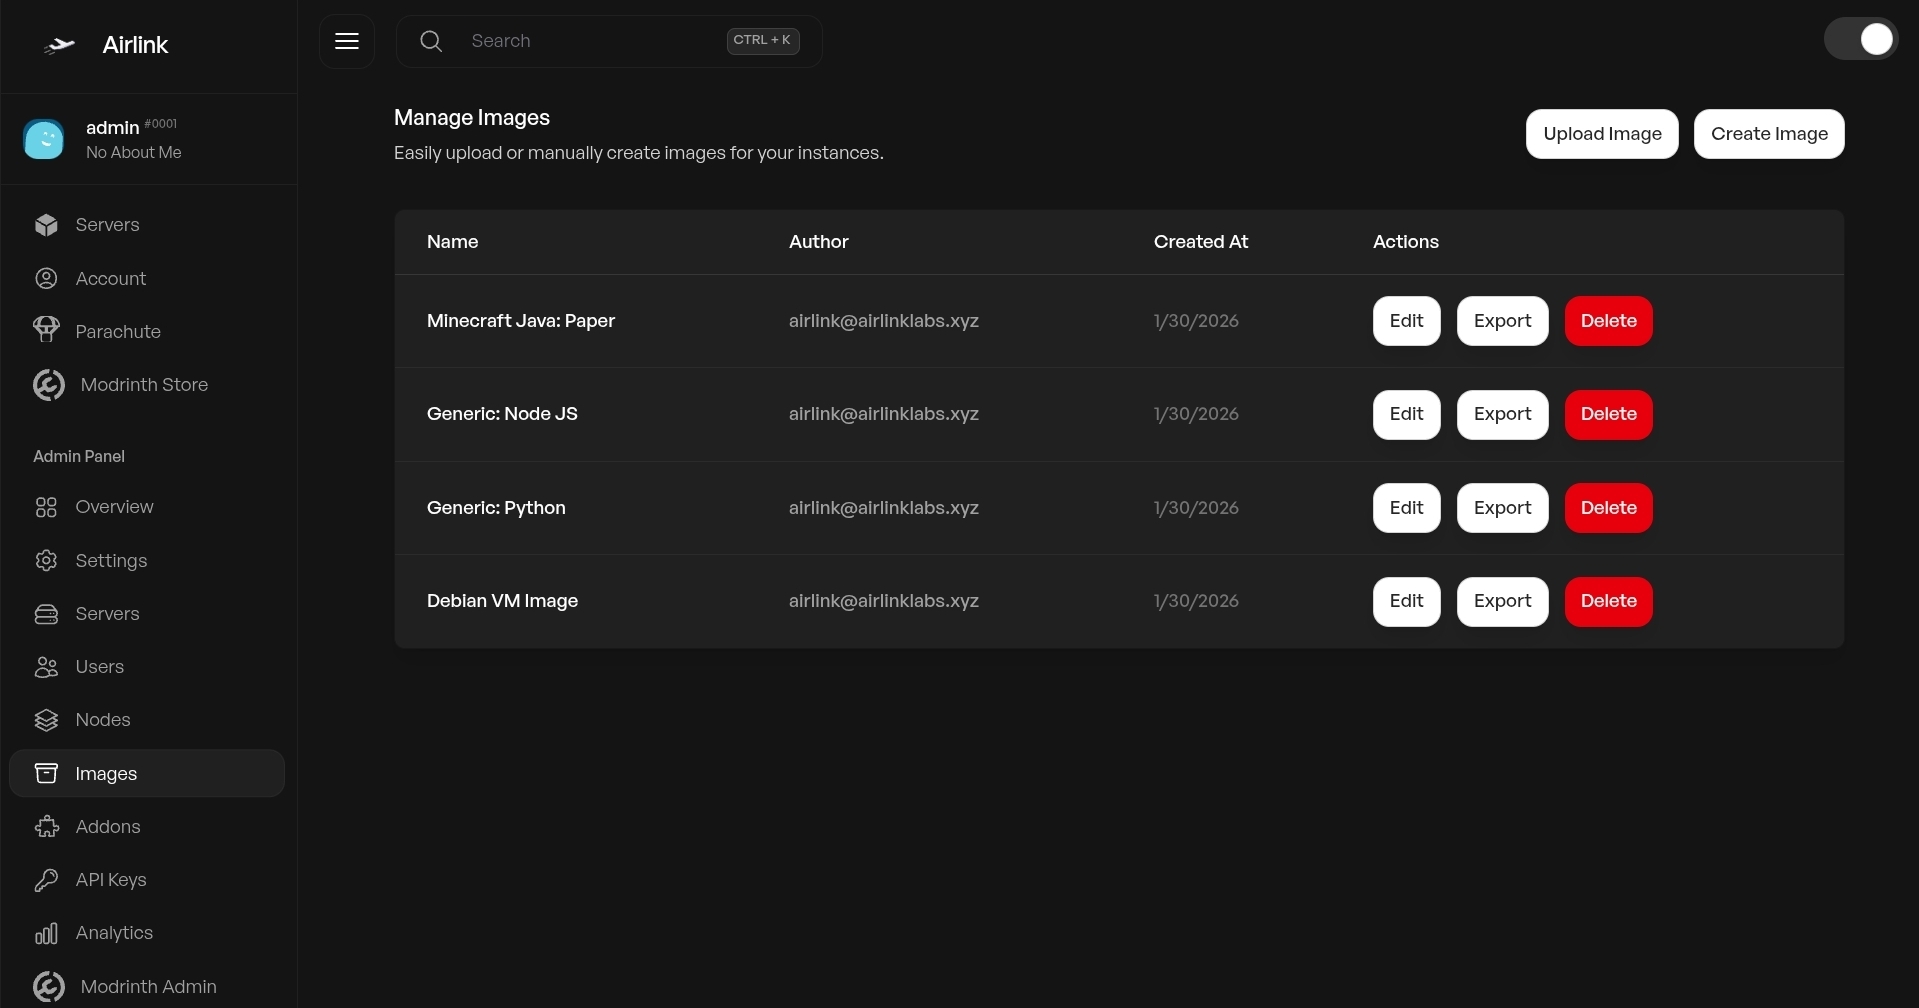The width and height of the screenshot is (1919, 1008).
Task: Open the Nodes layers icon
Action: (46, 720)
